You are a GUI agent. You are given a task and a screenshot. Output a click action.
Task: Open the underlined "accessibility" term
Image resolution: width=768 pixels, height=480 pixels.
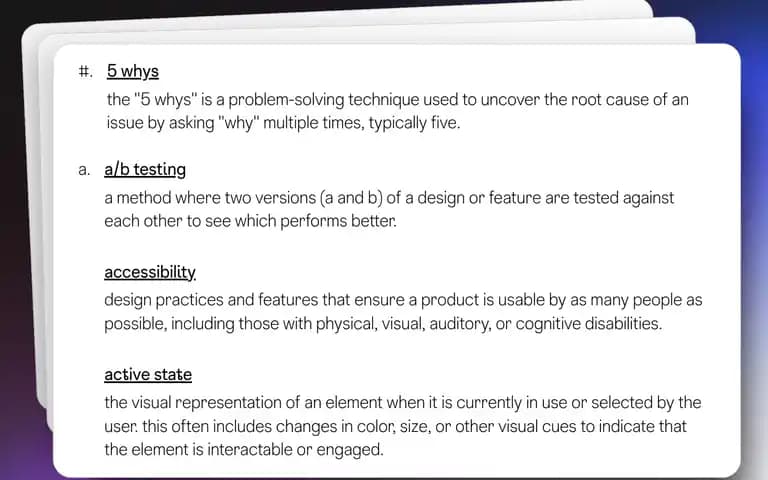point(150,272)
